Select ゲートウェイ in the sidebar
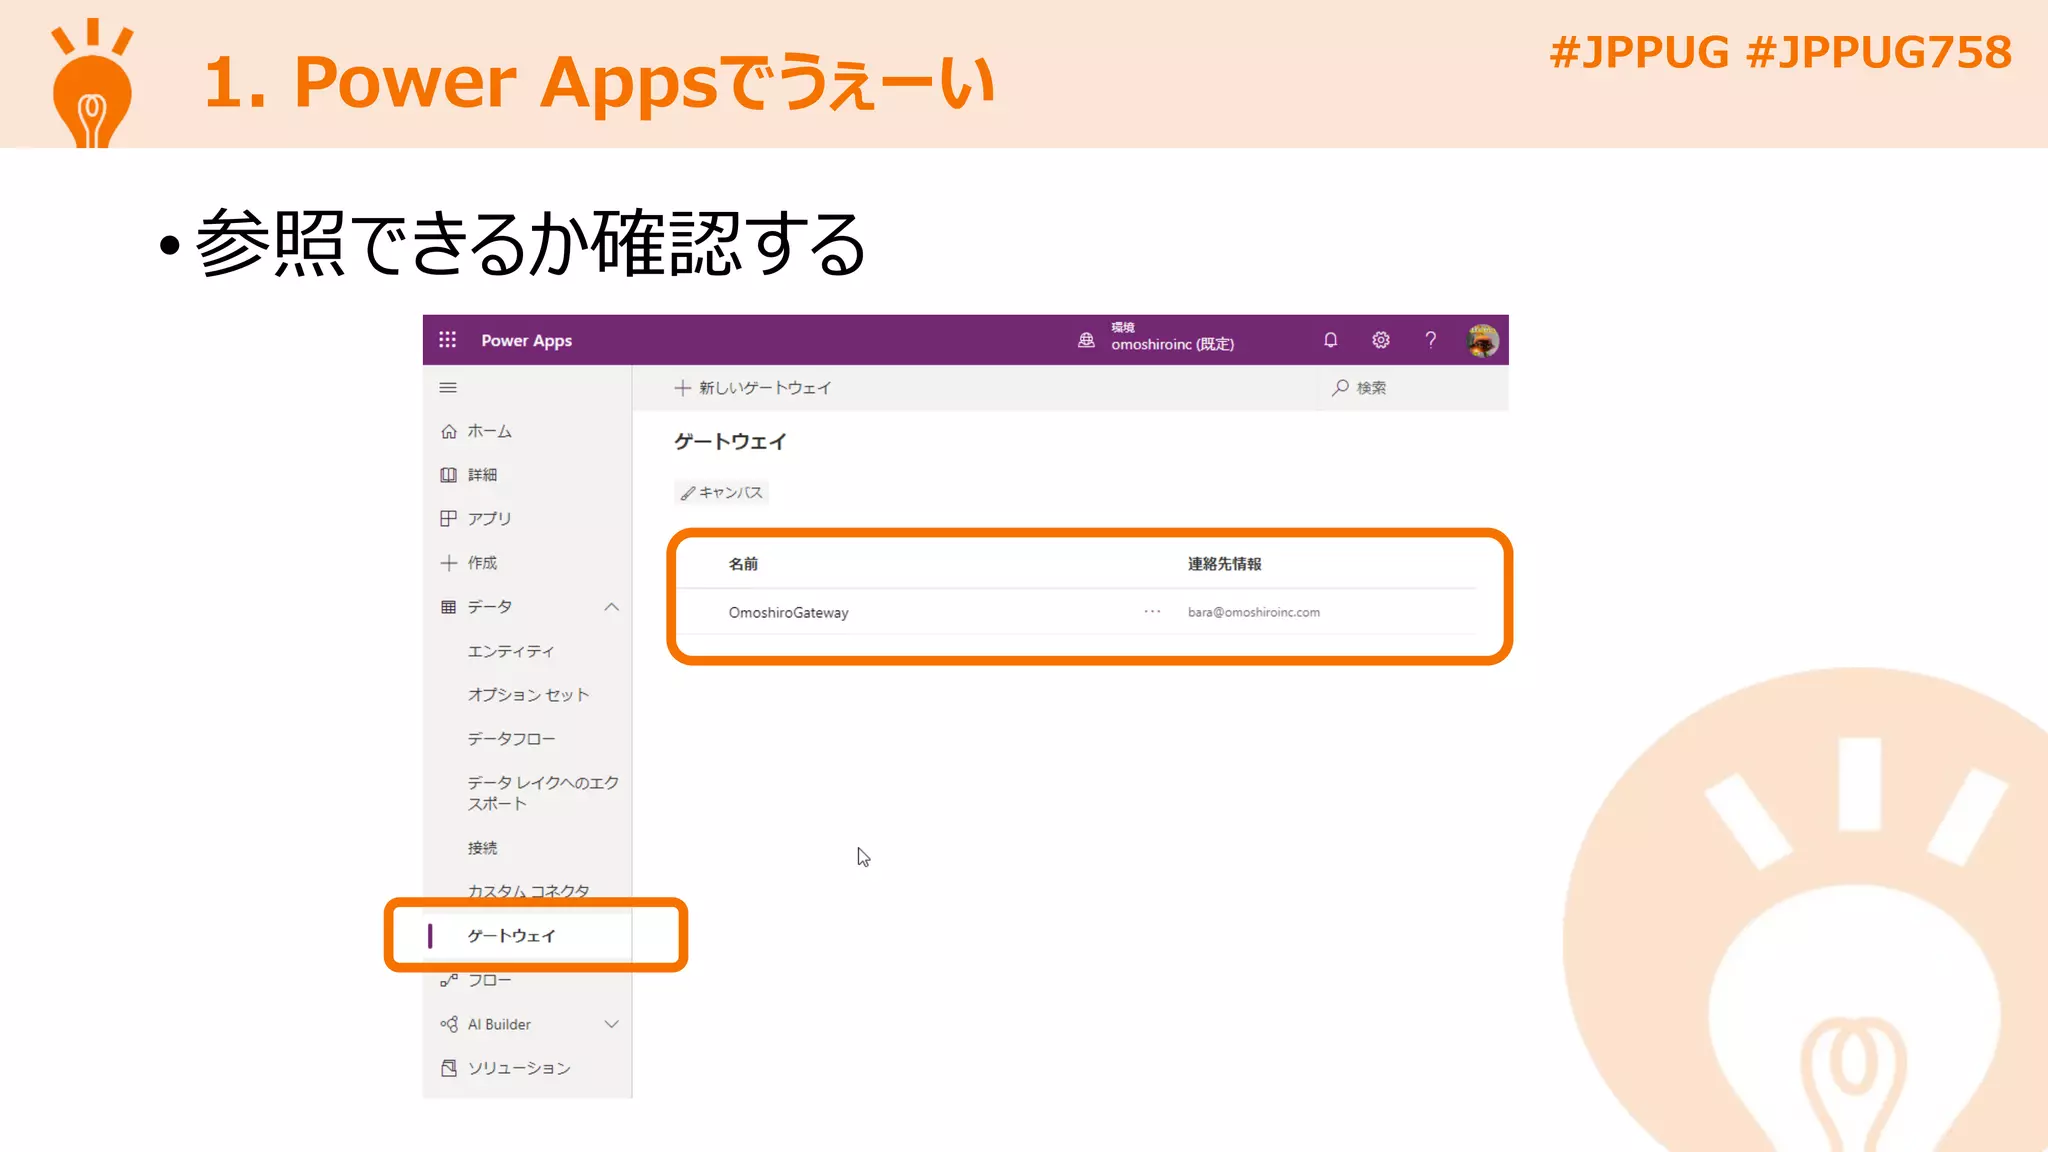This screenshot has height=1152, width=2048. (x=511, y=936)
